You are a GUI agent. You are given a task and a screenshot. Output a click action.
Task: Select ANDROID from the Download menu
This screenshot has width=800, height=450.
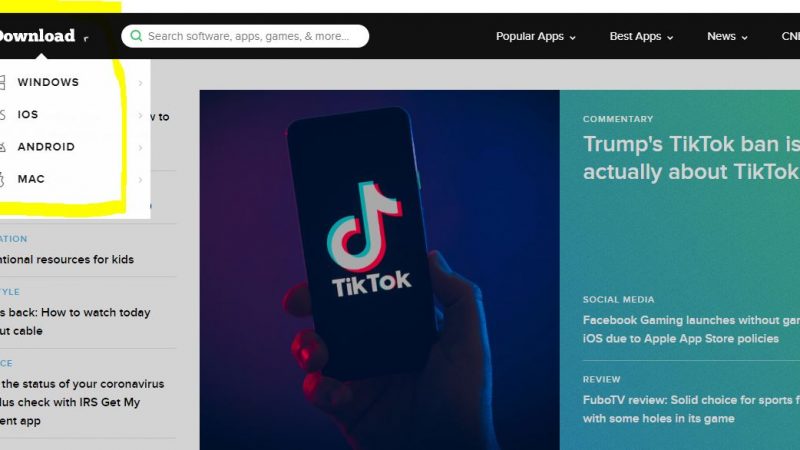coord(46,146)
